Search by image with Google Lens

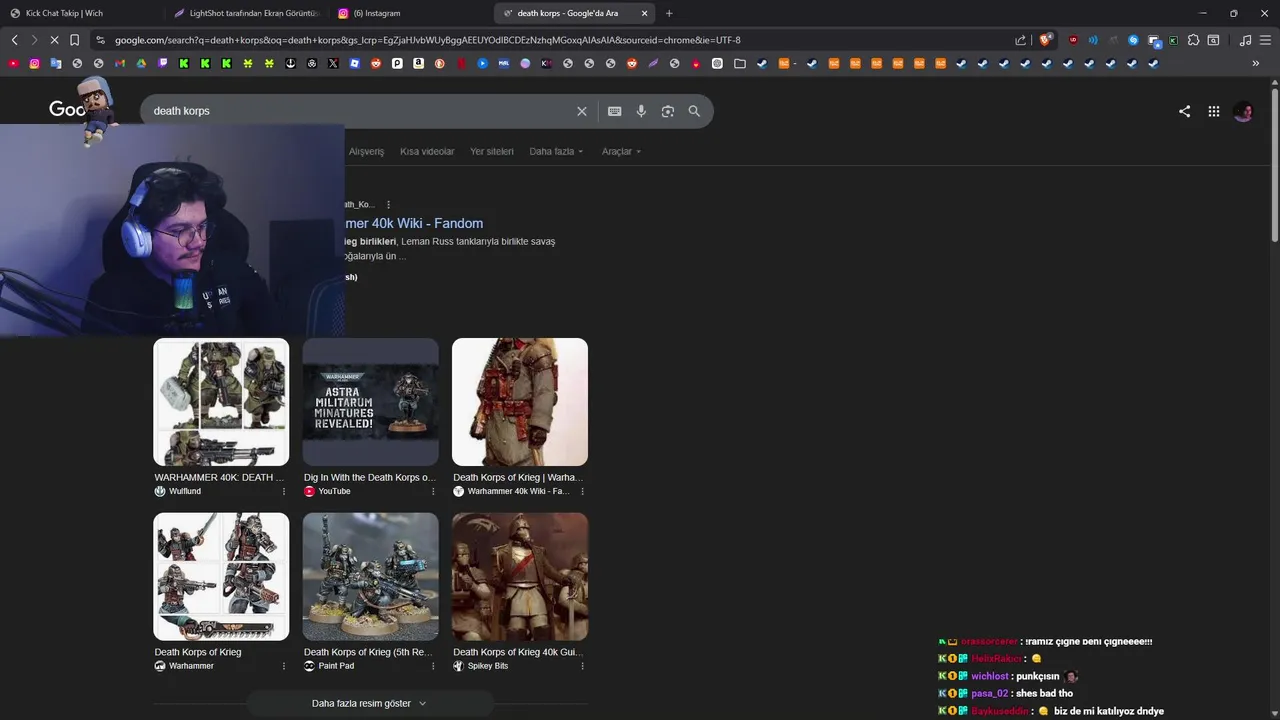668,111
